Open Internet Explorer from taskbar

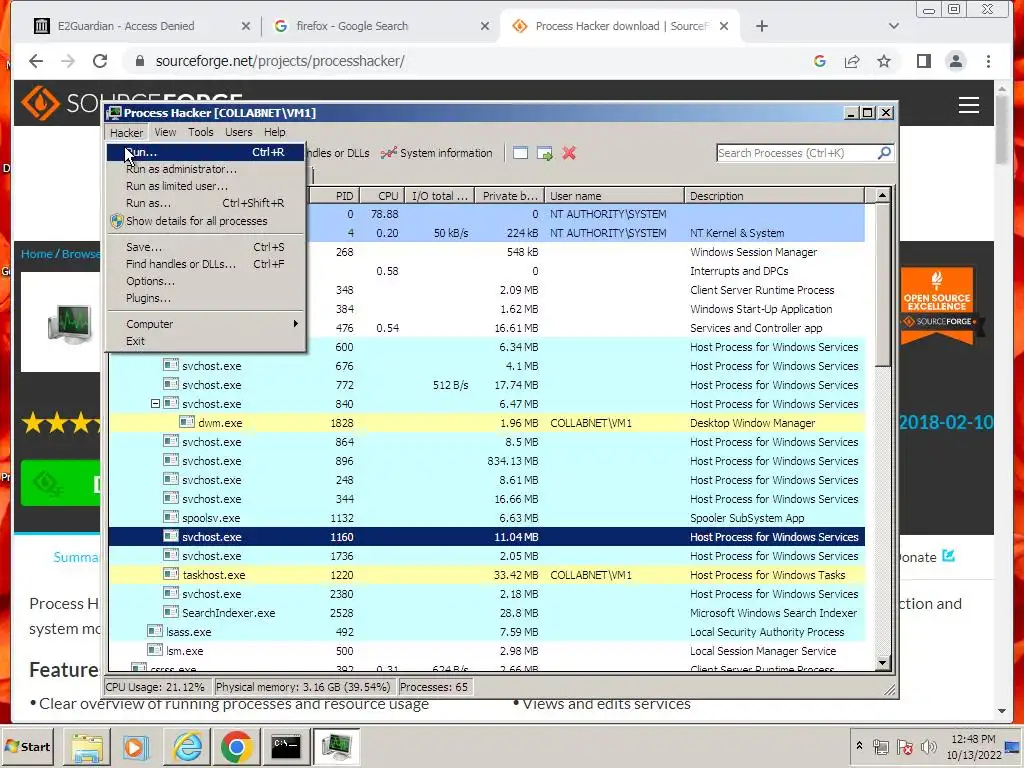coord(187,746)
